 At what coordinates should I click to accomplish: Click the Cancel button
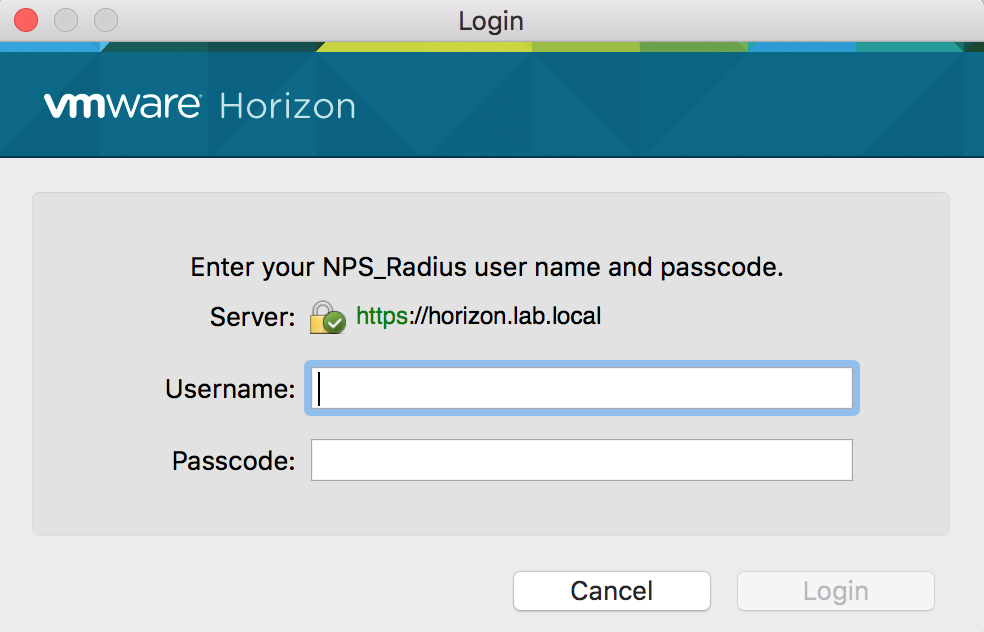click(612, 591)
